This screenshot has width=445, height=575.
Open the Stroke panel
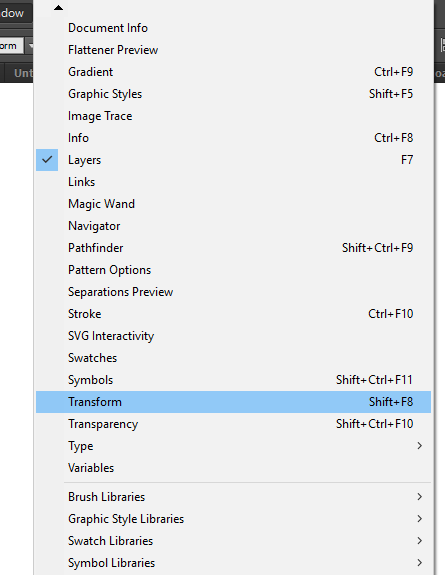click(x=233, y=314)
